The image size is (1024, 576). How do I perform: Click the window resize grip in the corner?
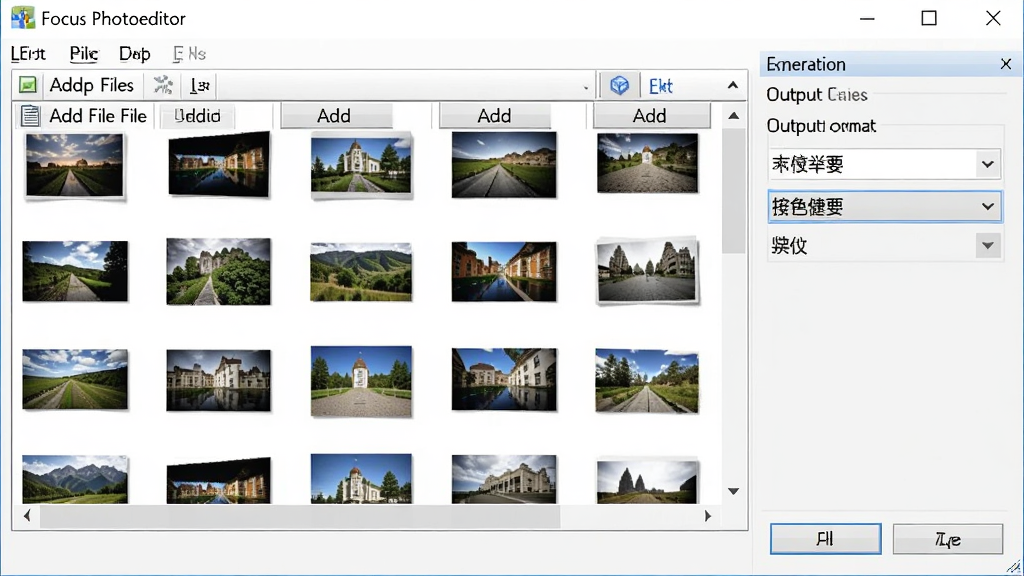tap(1014, 566)
